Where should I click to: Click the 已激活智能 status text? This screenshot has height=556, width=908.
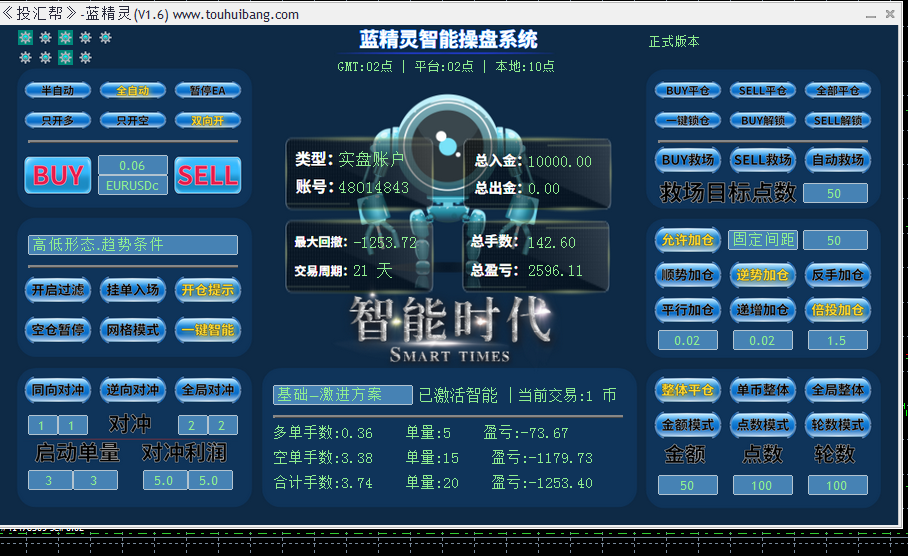(457, 396)
